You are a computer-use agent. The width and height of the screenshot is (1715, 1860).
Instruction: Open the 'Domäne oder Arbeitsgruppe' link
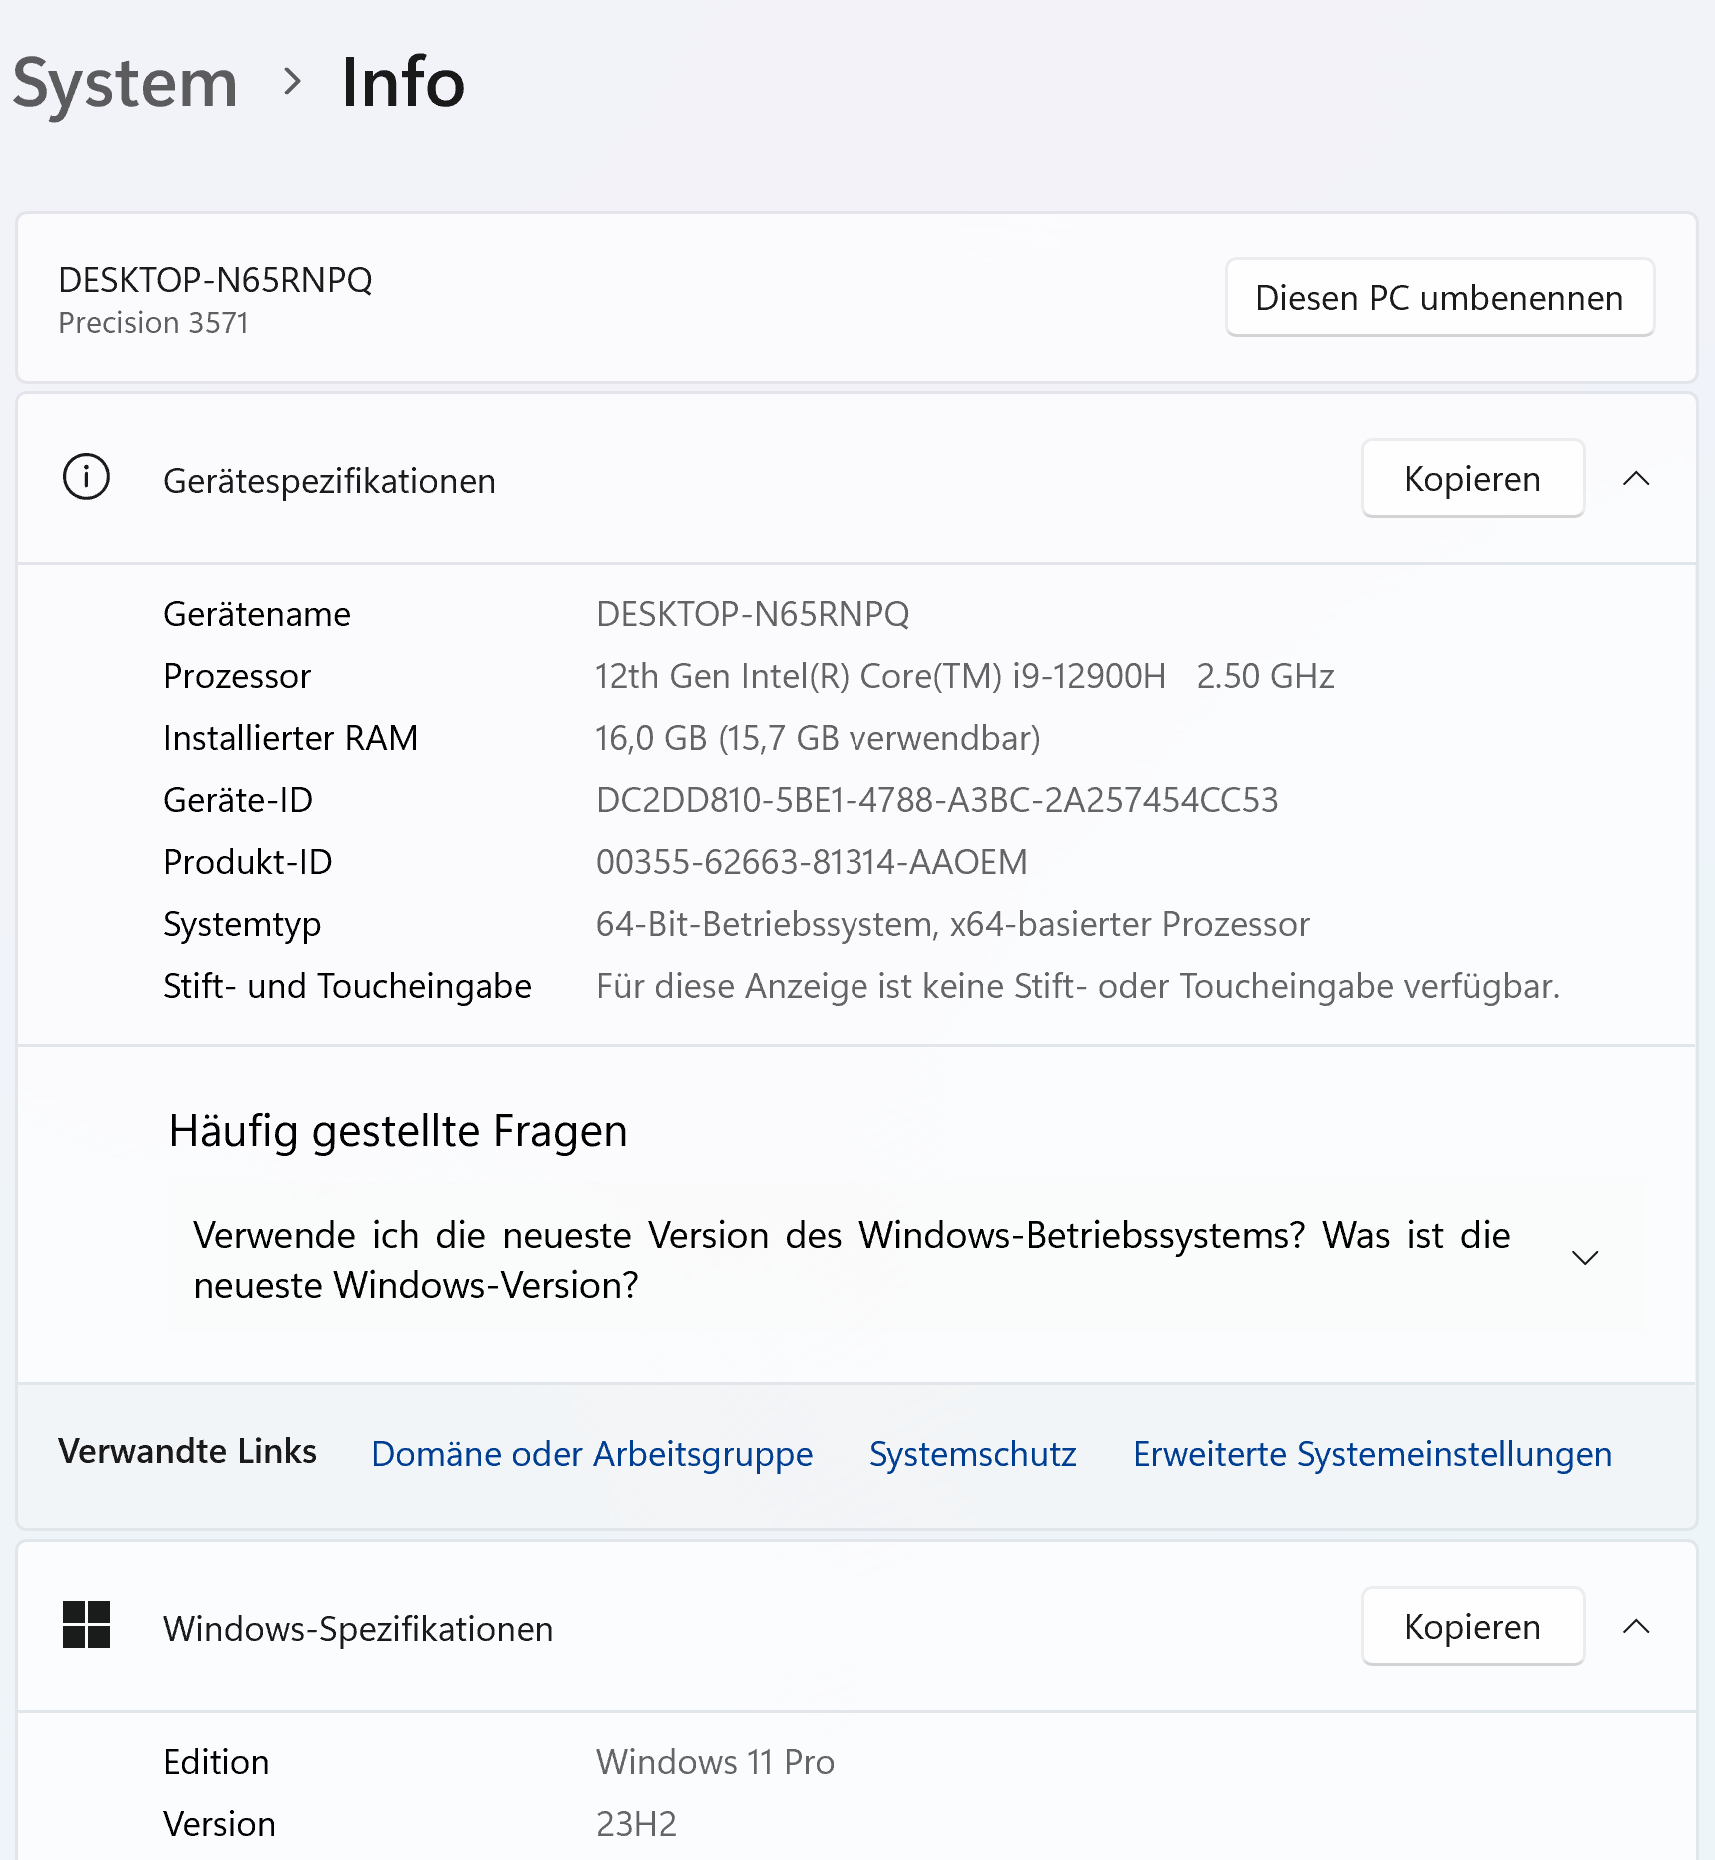pos(592,1454)
